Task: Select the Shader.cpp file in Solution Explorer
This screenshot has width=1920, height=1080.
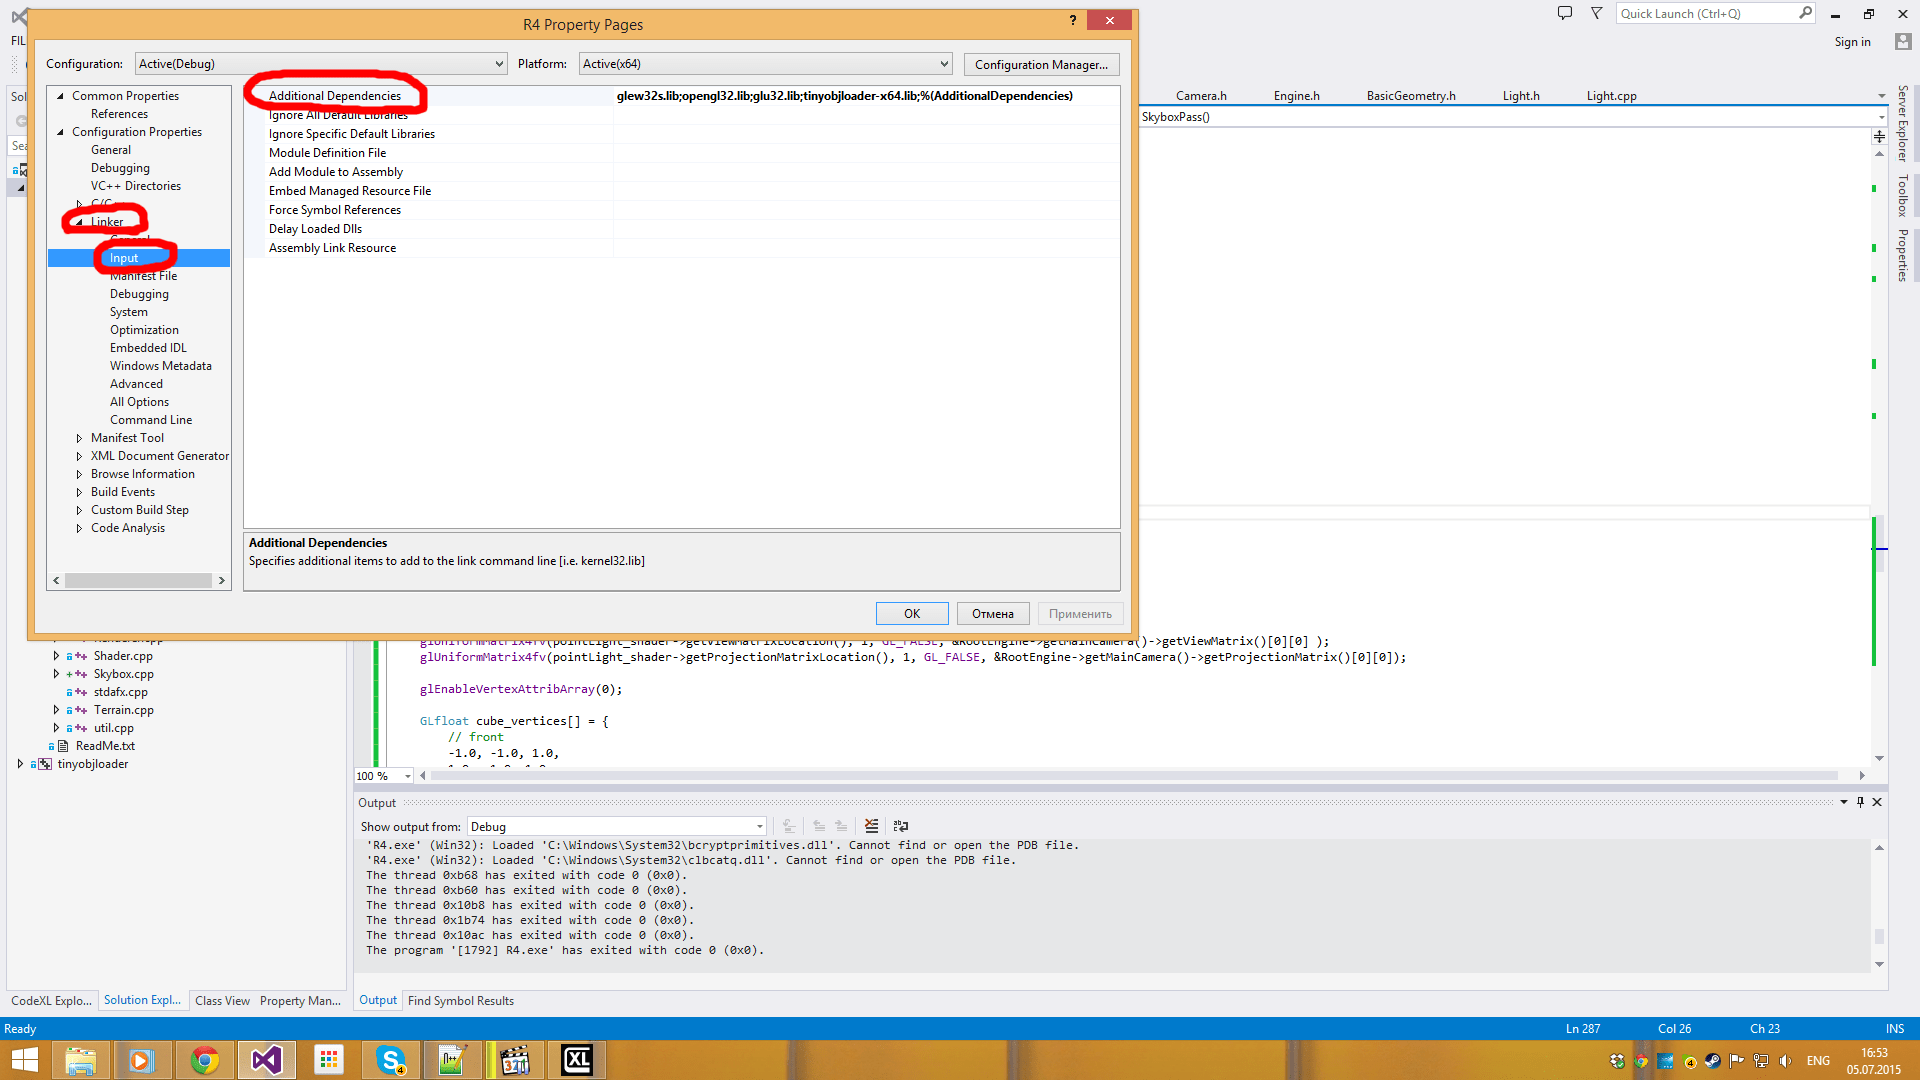Action: click(x=123, y=655)
